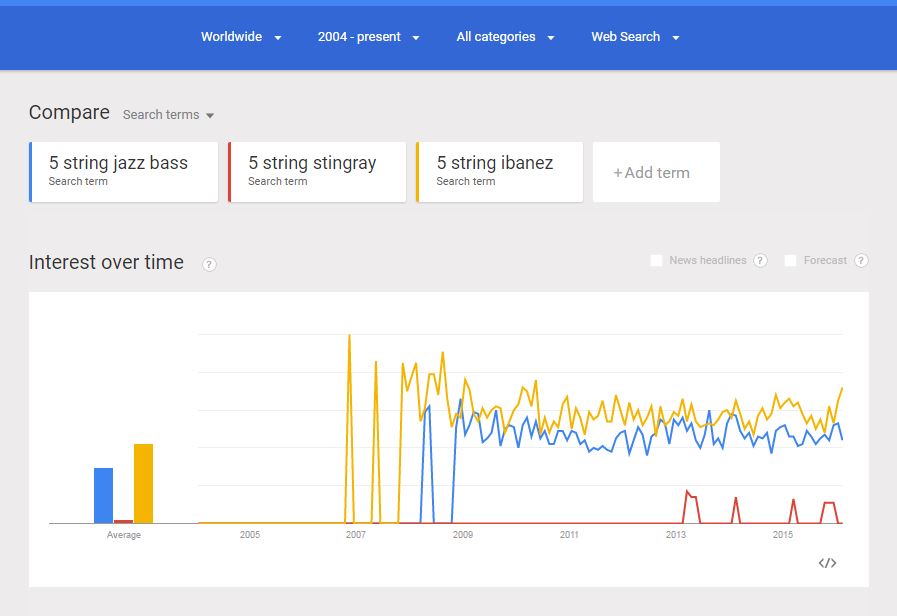Click help icon beside Interest over time
This screenshot has height=616, width=897.
pos(209,264)
